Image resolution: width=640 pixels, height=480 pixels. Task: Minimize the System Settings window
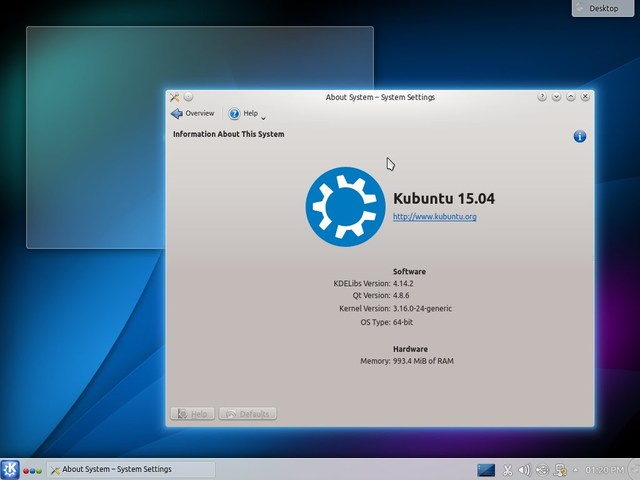click(556, 97)
